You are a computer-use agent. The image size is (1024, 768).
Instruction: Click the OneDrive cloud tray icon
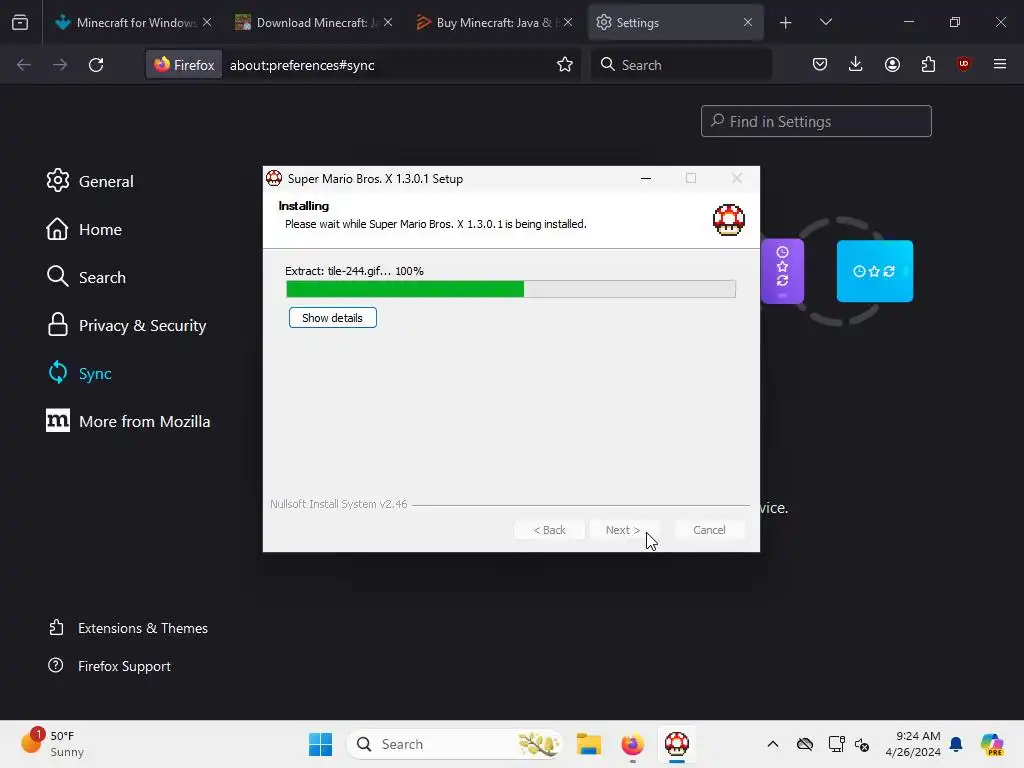coord(805,744)
